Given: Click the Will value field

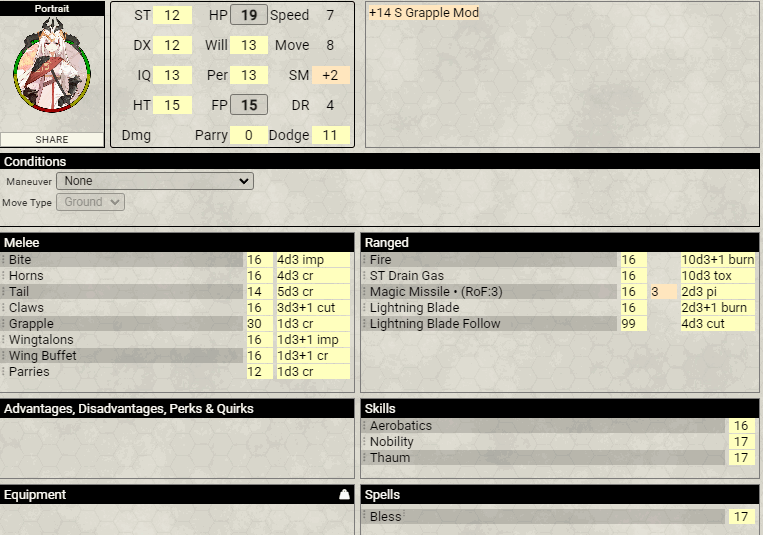Looking at the screenshot, I should pos(249,45).
